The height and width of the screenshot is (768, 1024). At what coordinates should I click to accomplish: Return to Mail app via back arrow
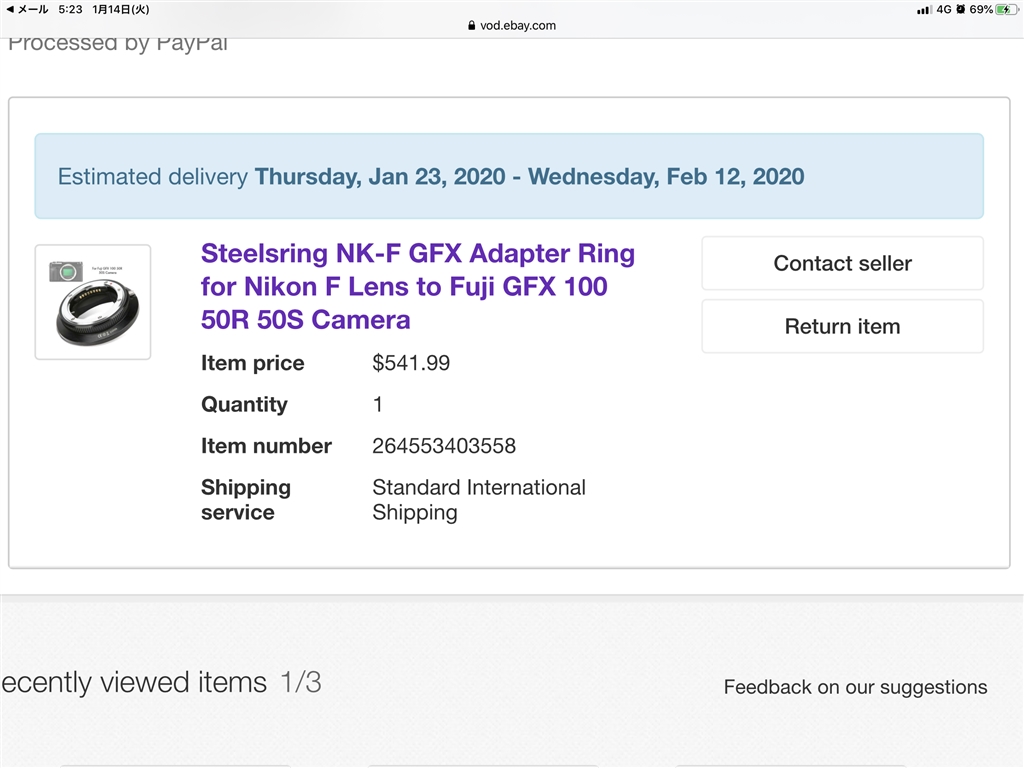click(x=11, y=9)
